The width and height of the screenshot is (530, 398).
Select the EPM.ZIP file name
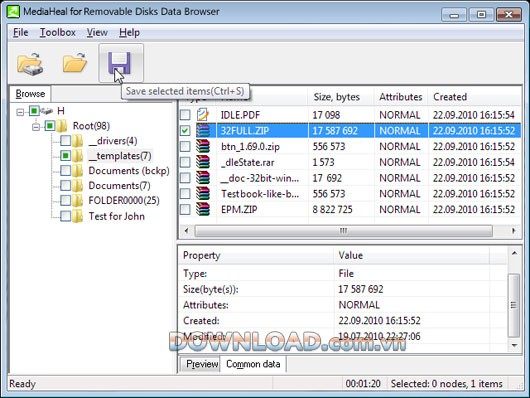point(239,209)
